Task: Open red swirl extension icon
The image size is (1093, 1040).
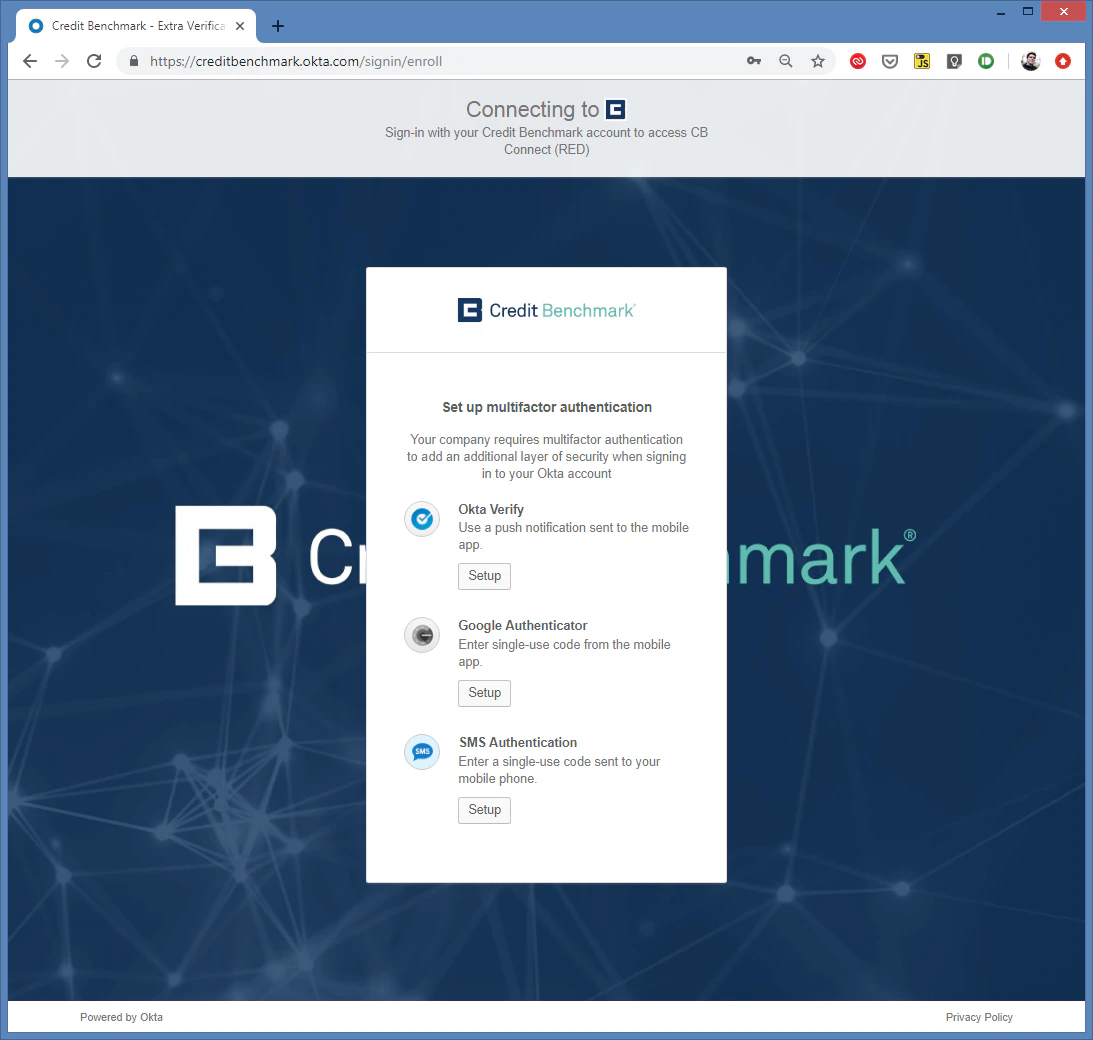Action: (x=858, y=61)
